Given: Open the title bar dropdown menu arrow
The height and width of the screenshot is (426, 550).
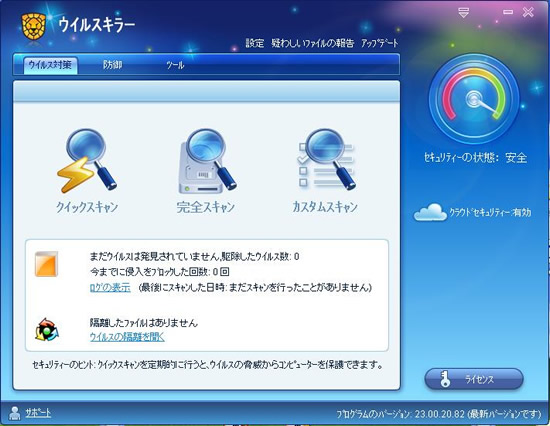Looking at the screenshot, I should (463, 13).
